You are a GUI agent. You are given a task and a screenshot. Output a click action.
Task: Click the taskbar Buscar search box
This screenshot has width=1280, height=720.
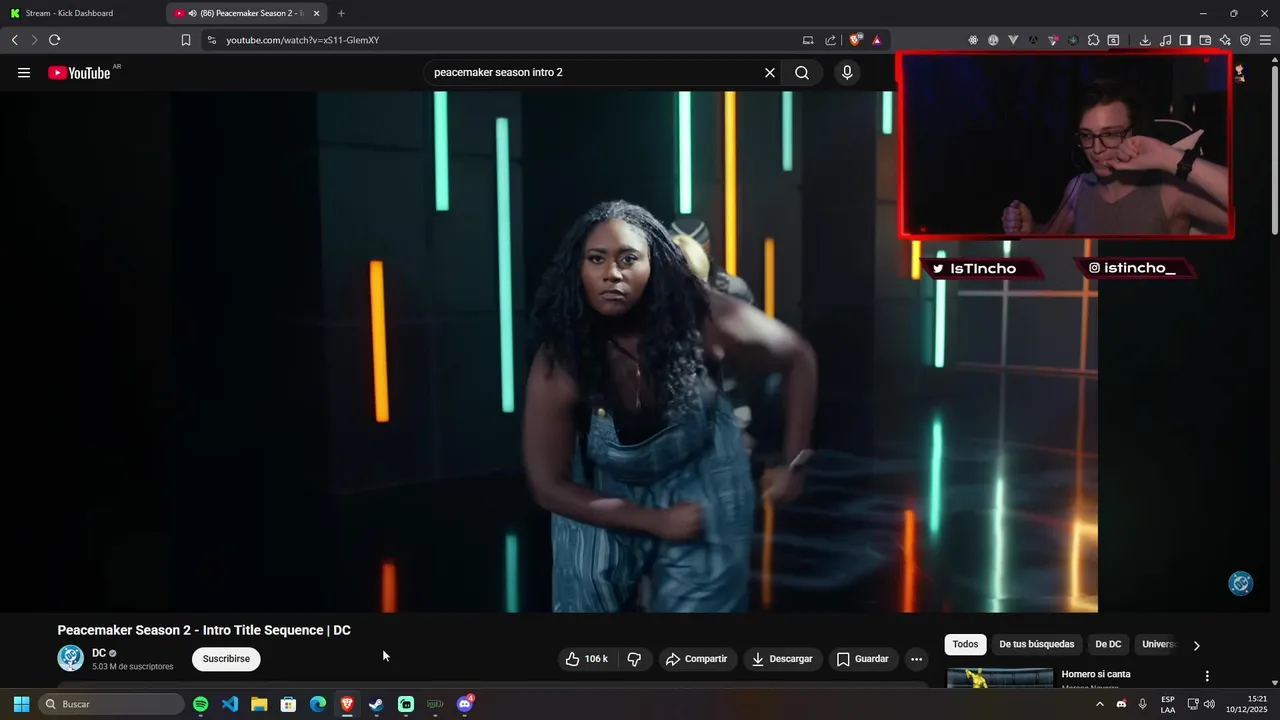tap(112, 704)
